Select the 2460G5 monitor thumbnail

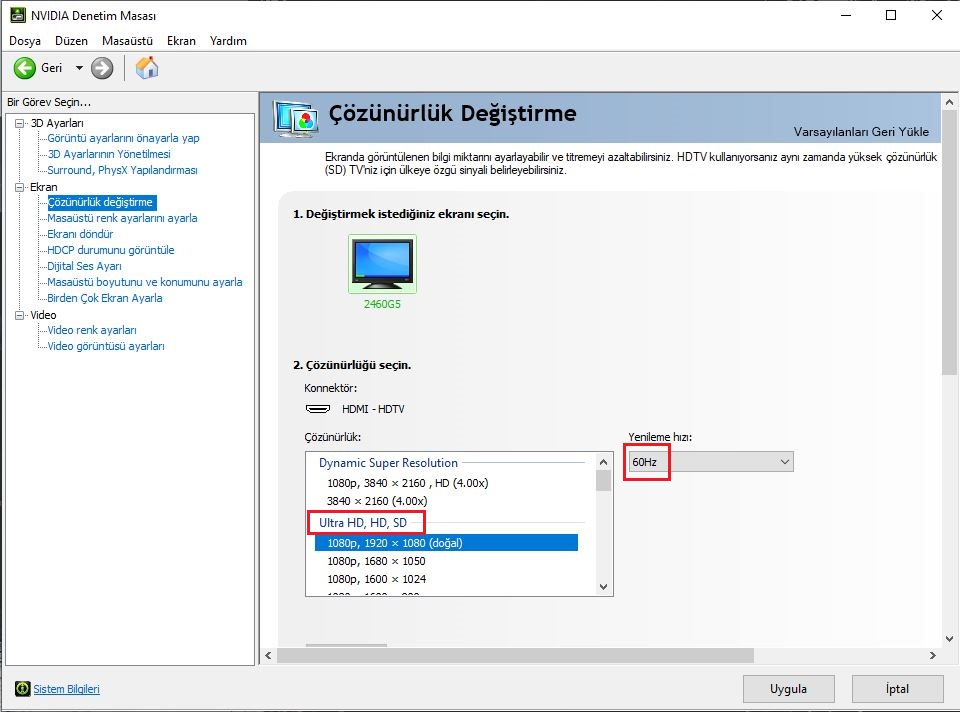click(x=383, y=264)
